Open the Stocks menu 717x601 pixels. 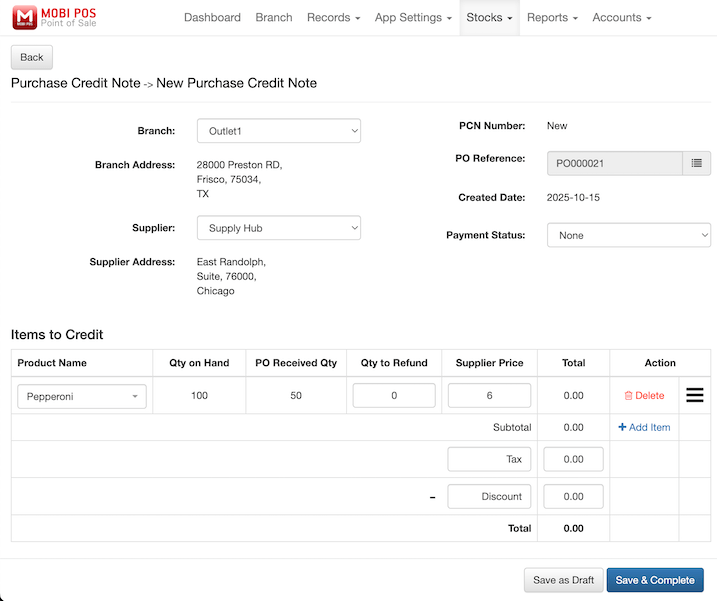click(489, 17)
